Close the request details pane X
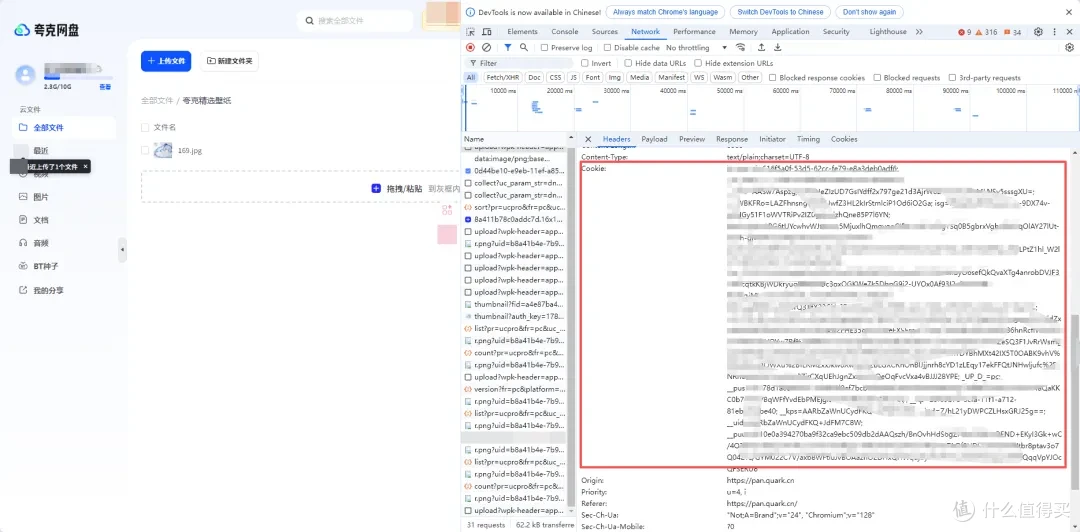The width and height of the screenshot is (1080, 532). pyautogui.click(x=588, y=139)
